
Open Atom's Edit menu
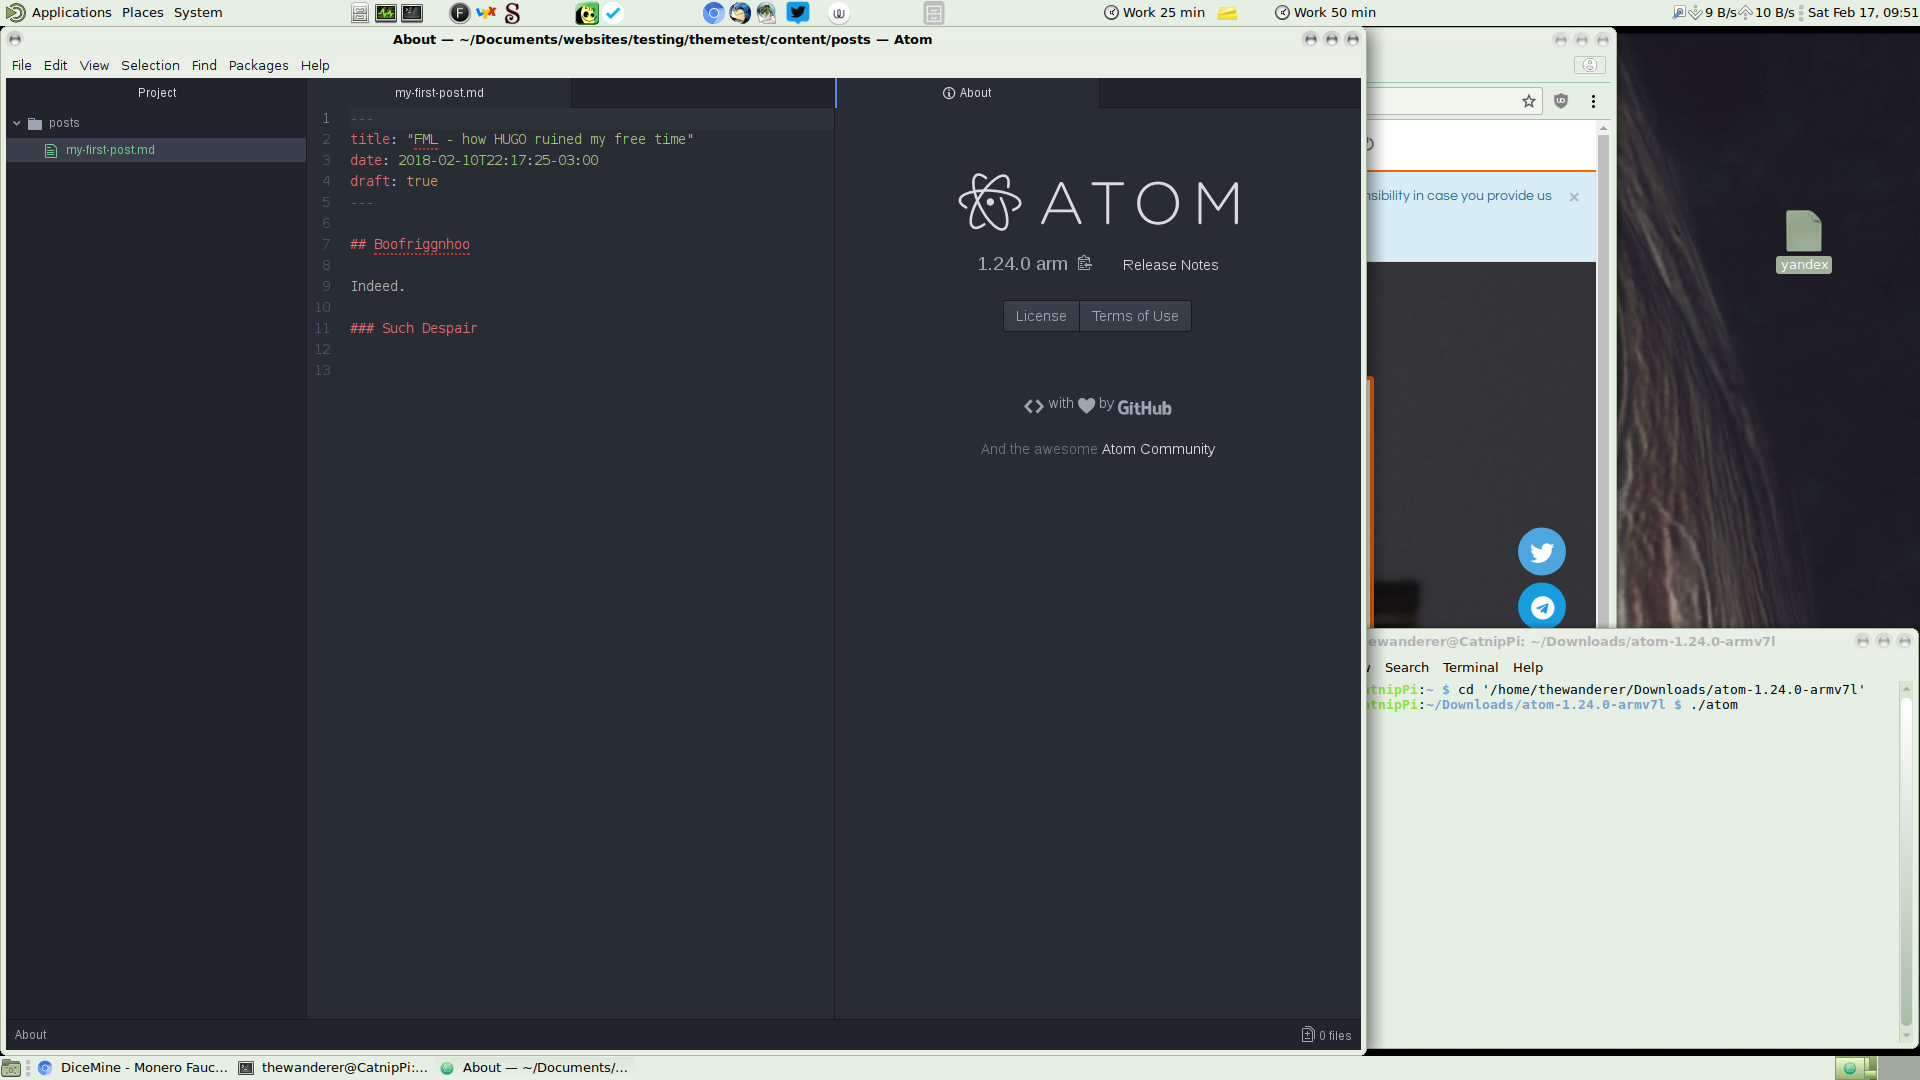tap(56, 65)
